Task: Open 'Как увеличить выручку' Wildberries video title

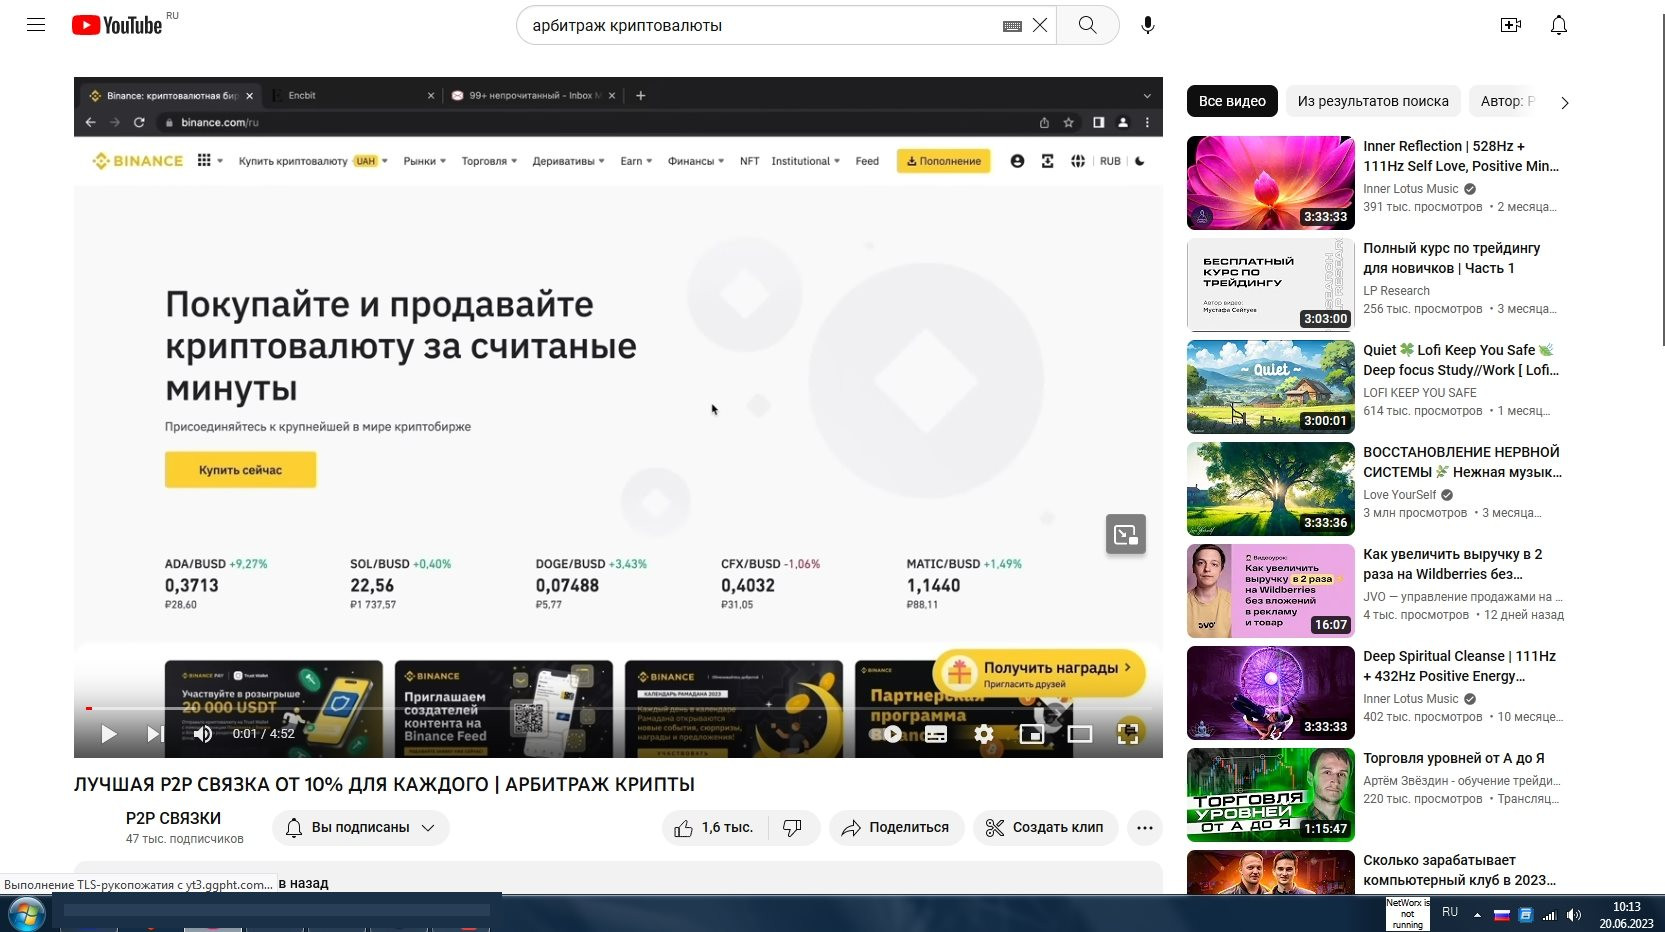Action: coord(1452,564)
